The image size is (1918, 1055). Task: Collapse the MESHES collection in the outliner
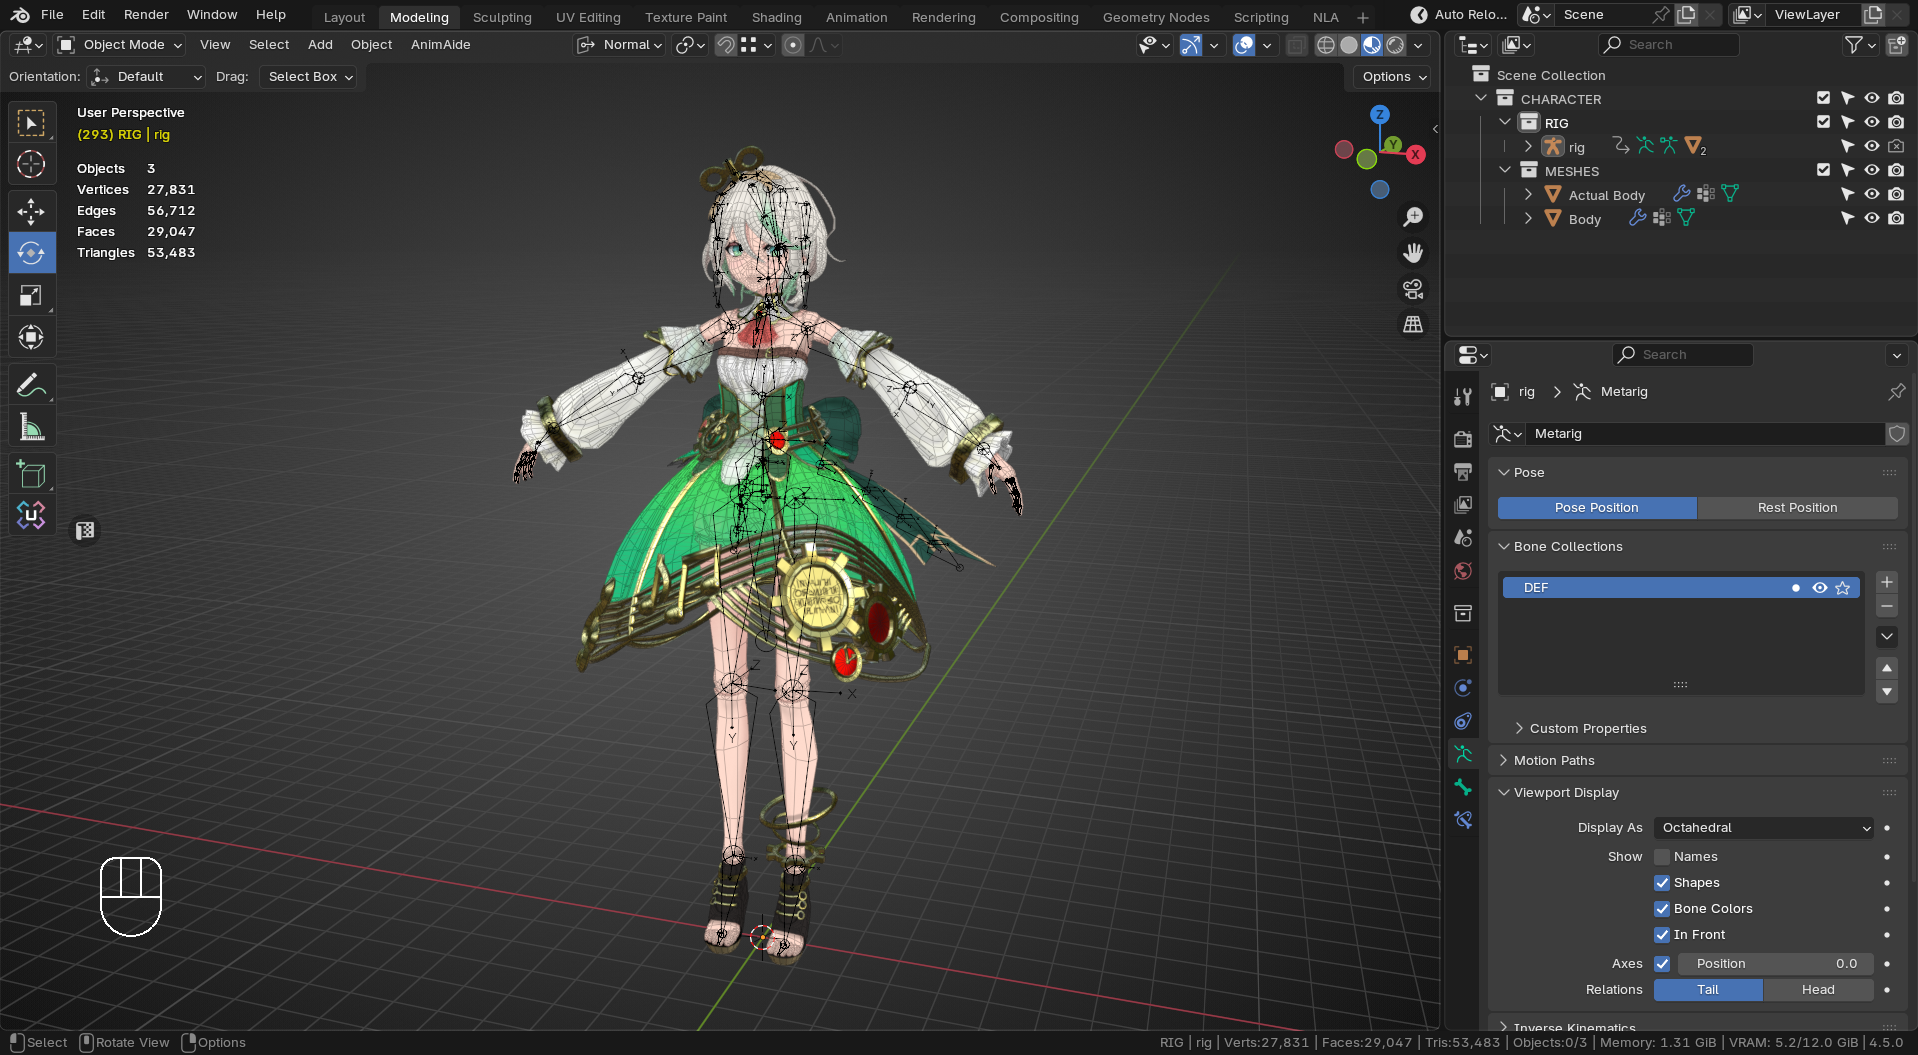click(x=1506, y=170)
